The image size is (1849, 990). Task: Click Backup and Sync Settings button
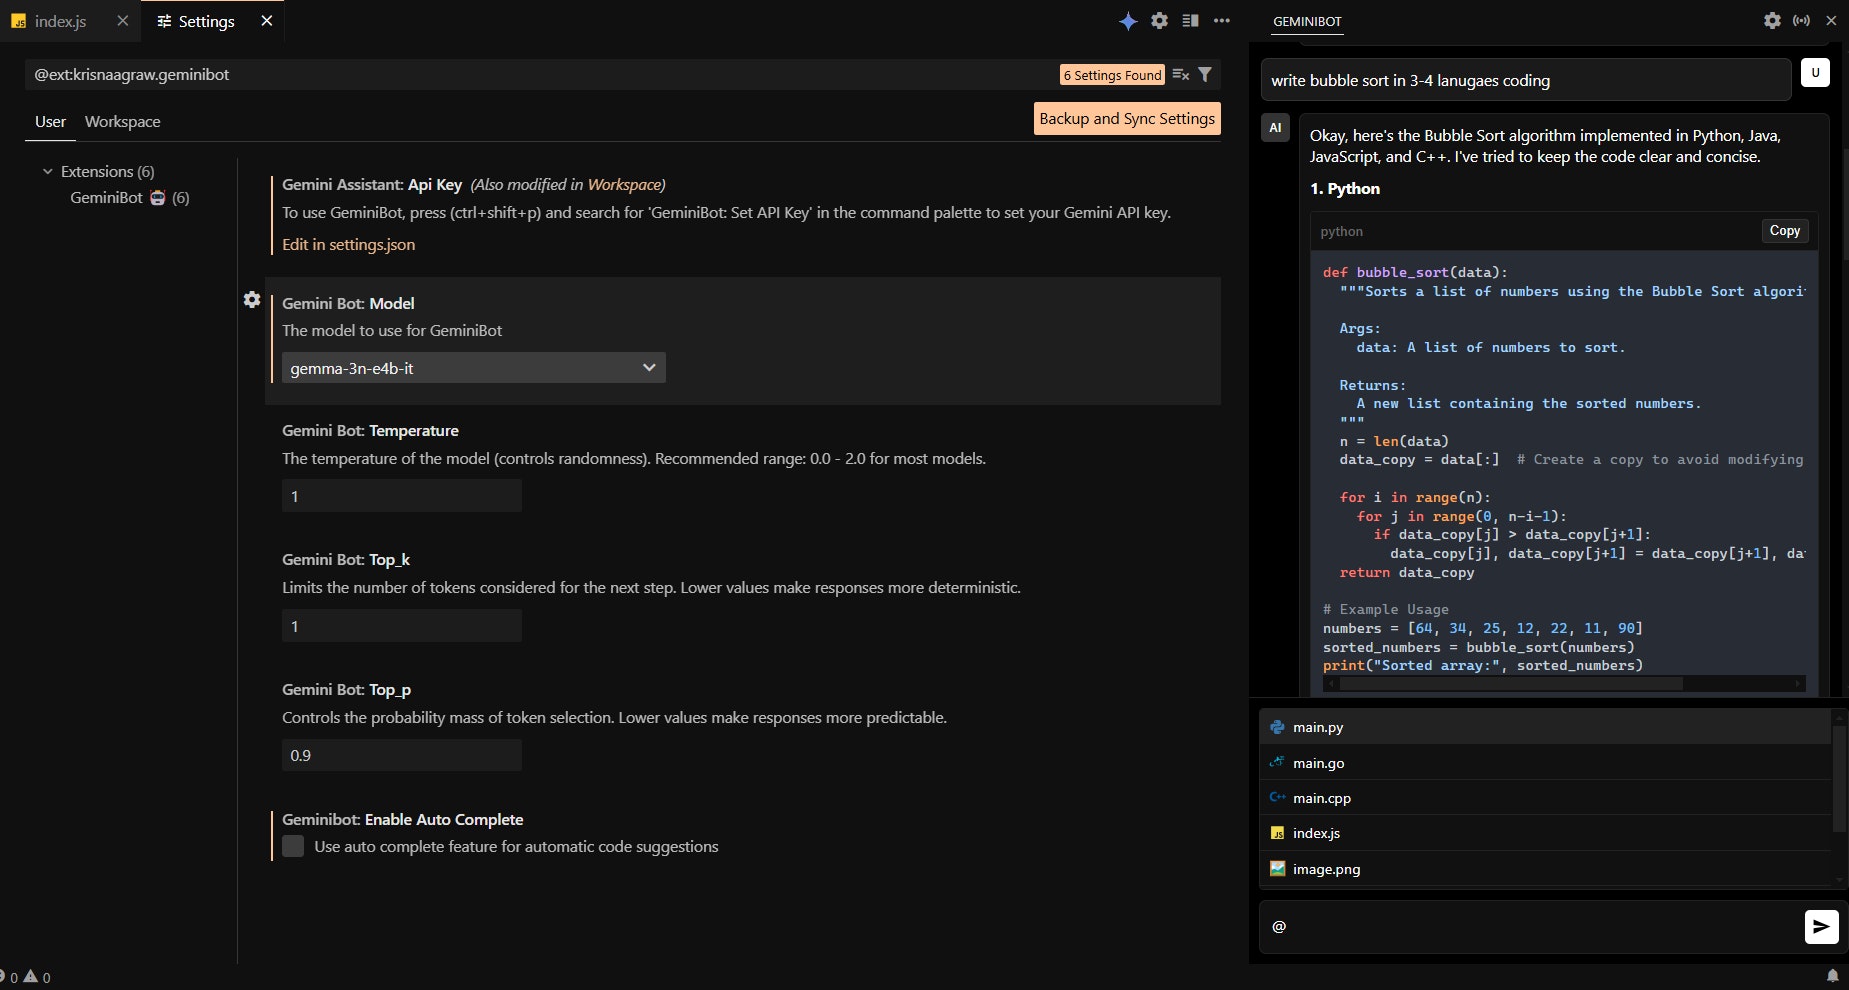(x=1127, y=118)
